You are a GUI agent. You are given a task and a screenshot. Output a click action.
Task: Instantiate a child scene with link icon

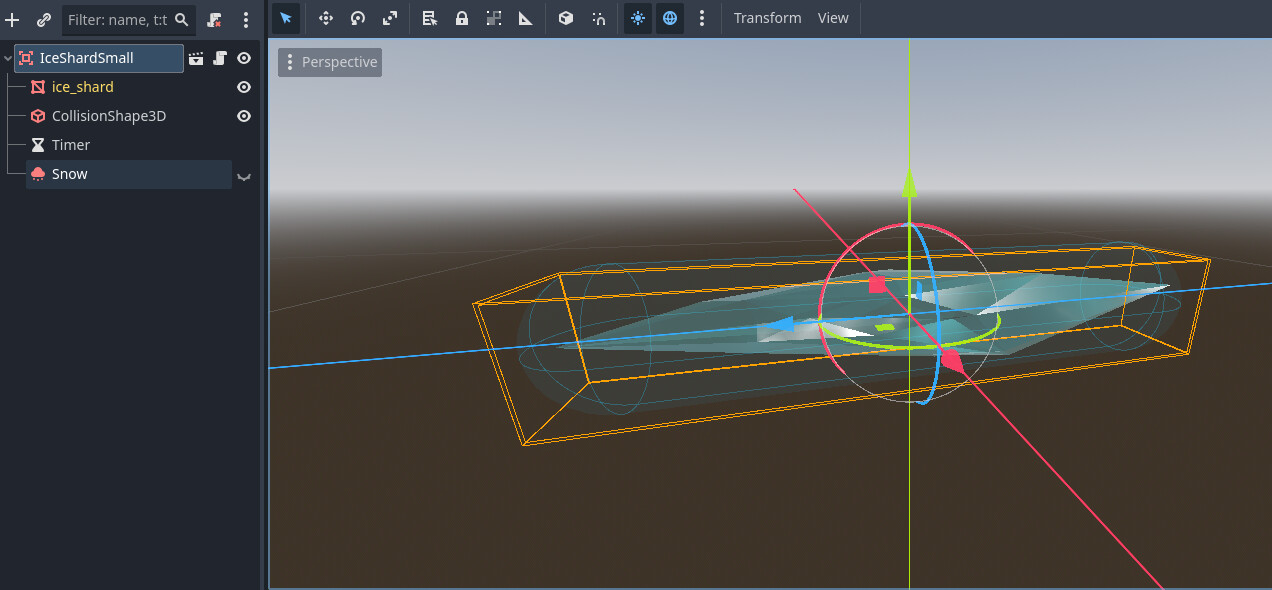44,20
